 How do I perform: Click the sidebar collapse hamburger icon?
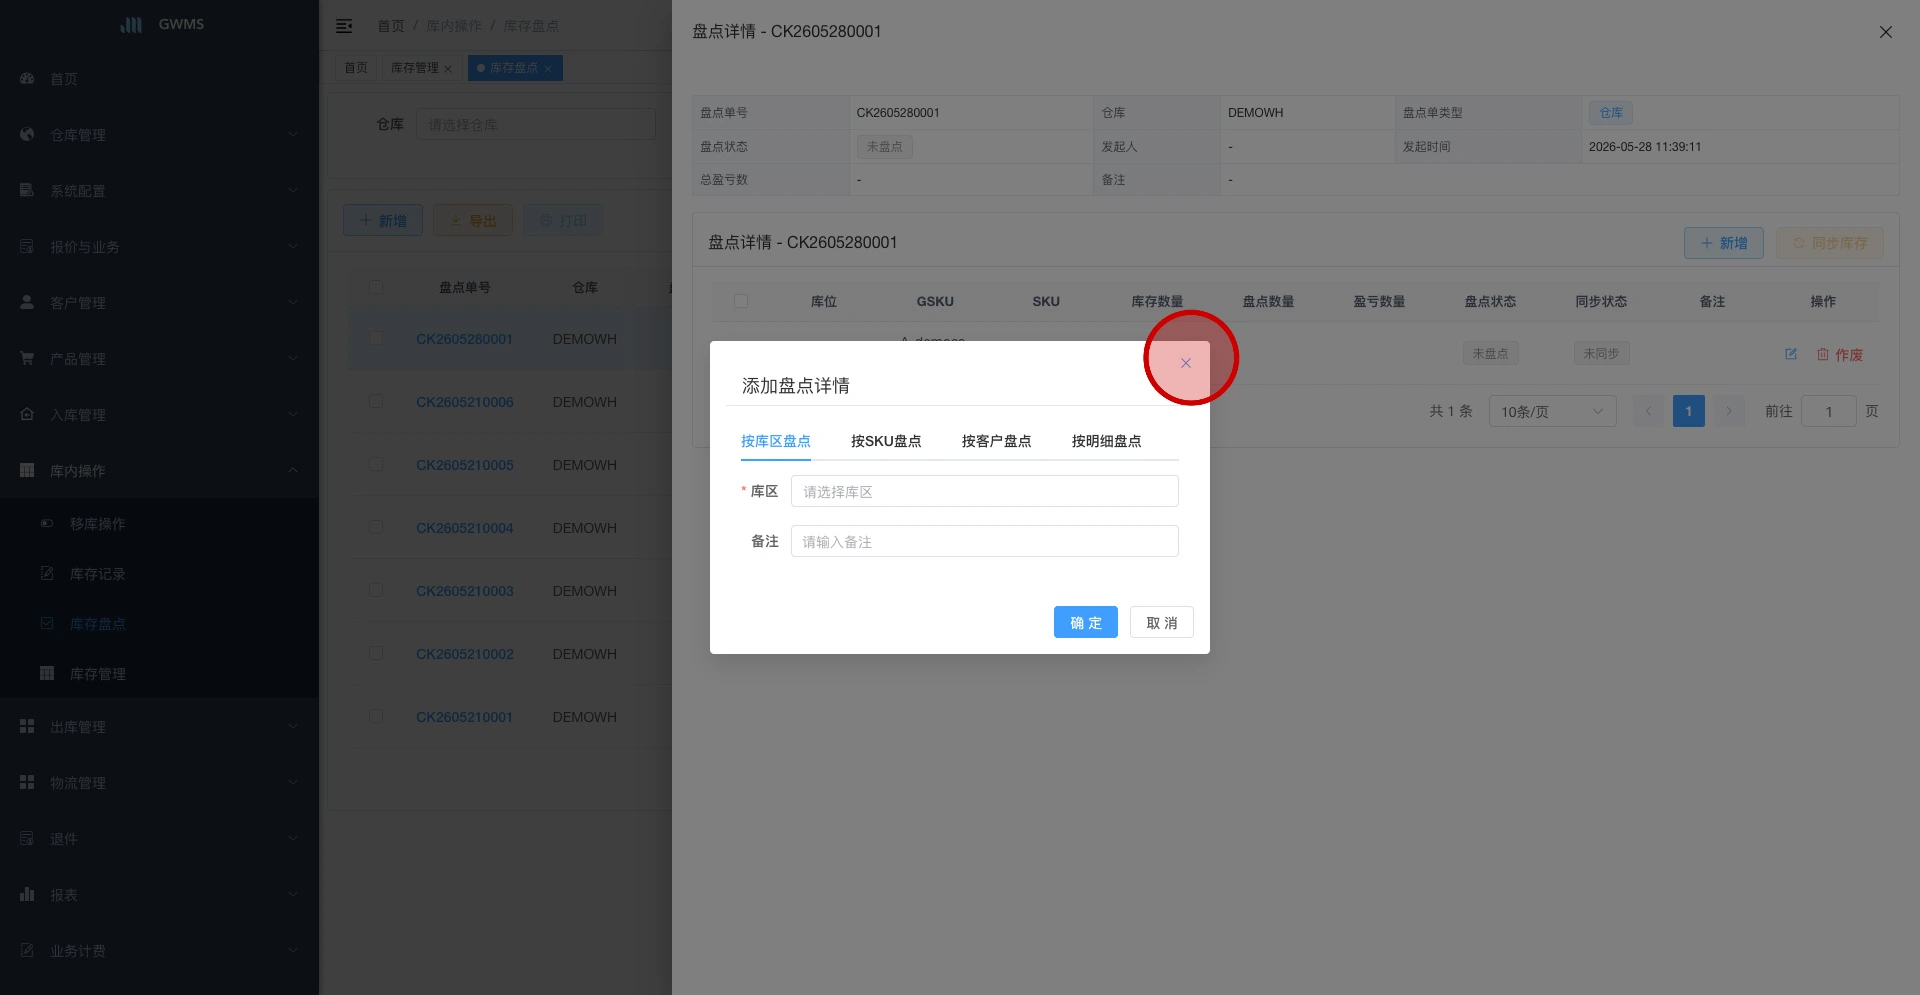pyautogui.click(x=344, y=26)
